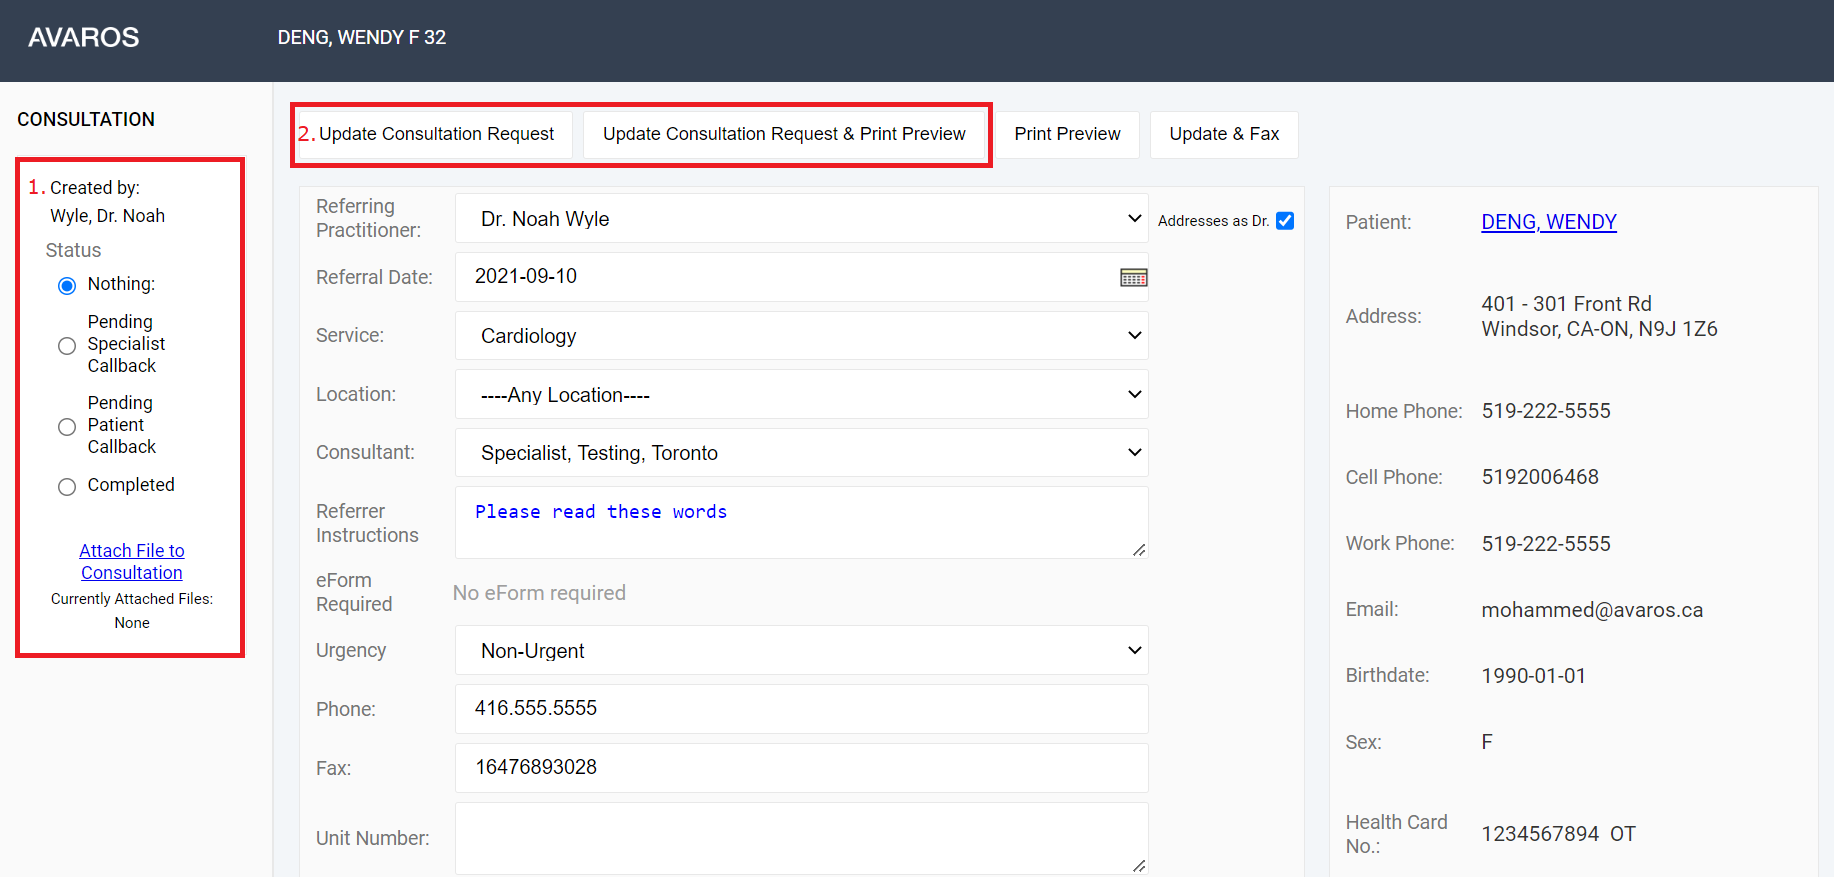Image resolution: width=1834 pixels, height=877 pixels.
Task: Click the address 401 - 301 Front Rd
Action: 1566,304
